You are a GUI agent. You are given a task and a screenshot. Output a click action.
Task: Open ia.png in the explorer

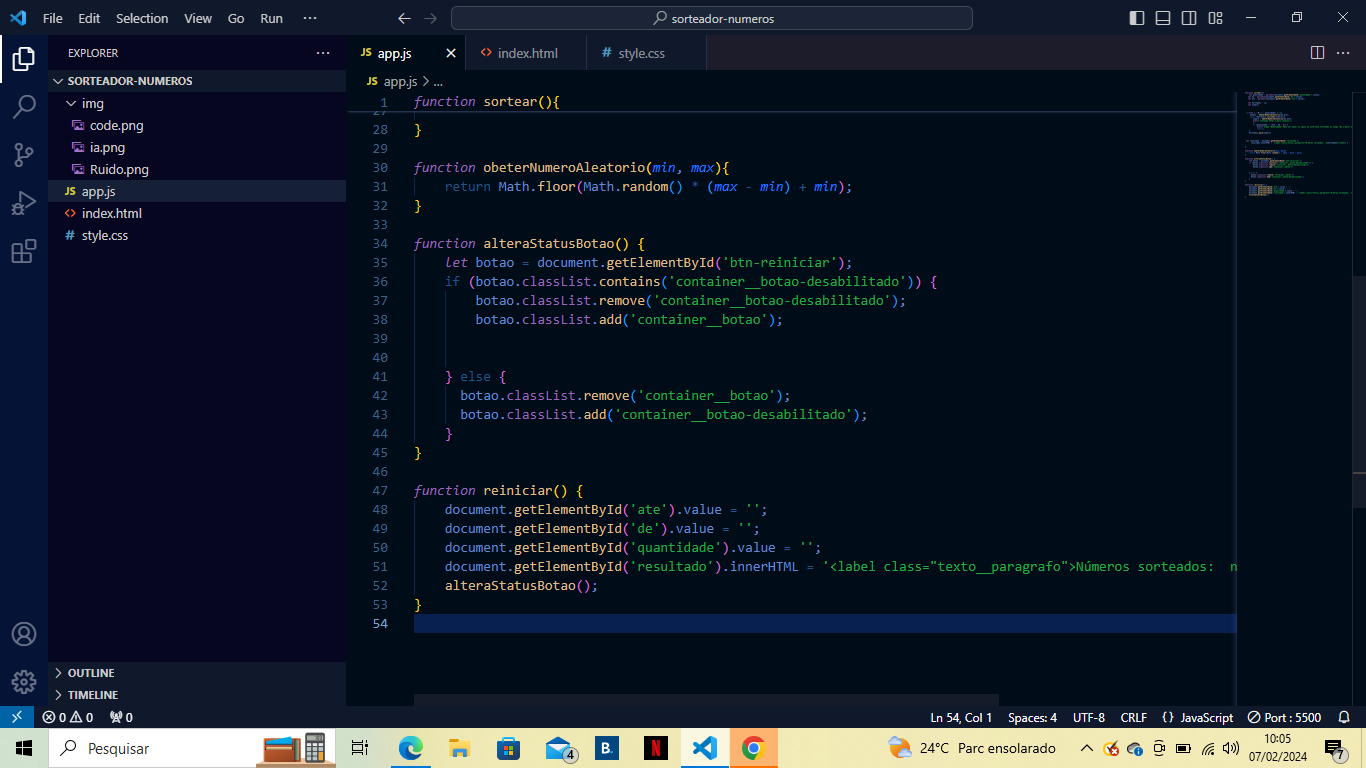[197, 147]
